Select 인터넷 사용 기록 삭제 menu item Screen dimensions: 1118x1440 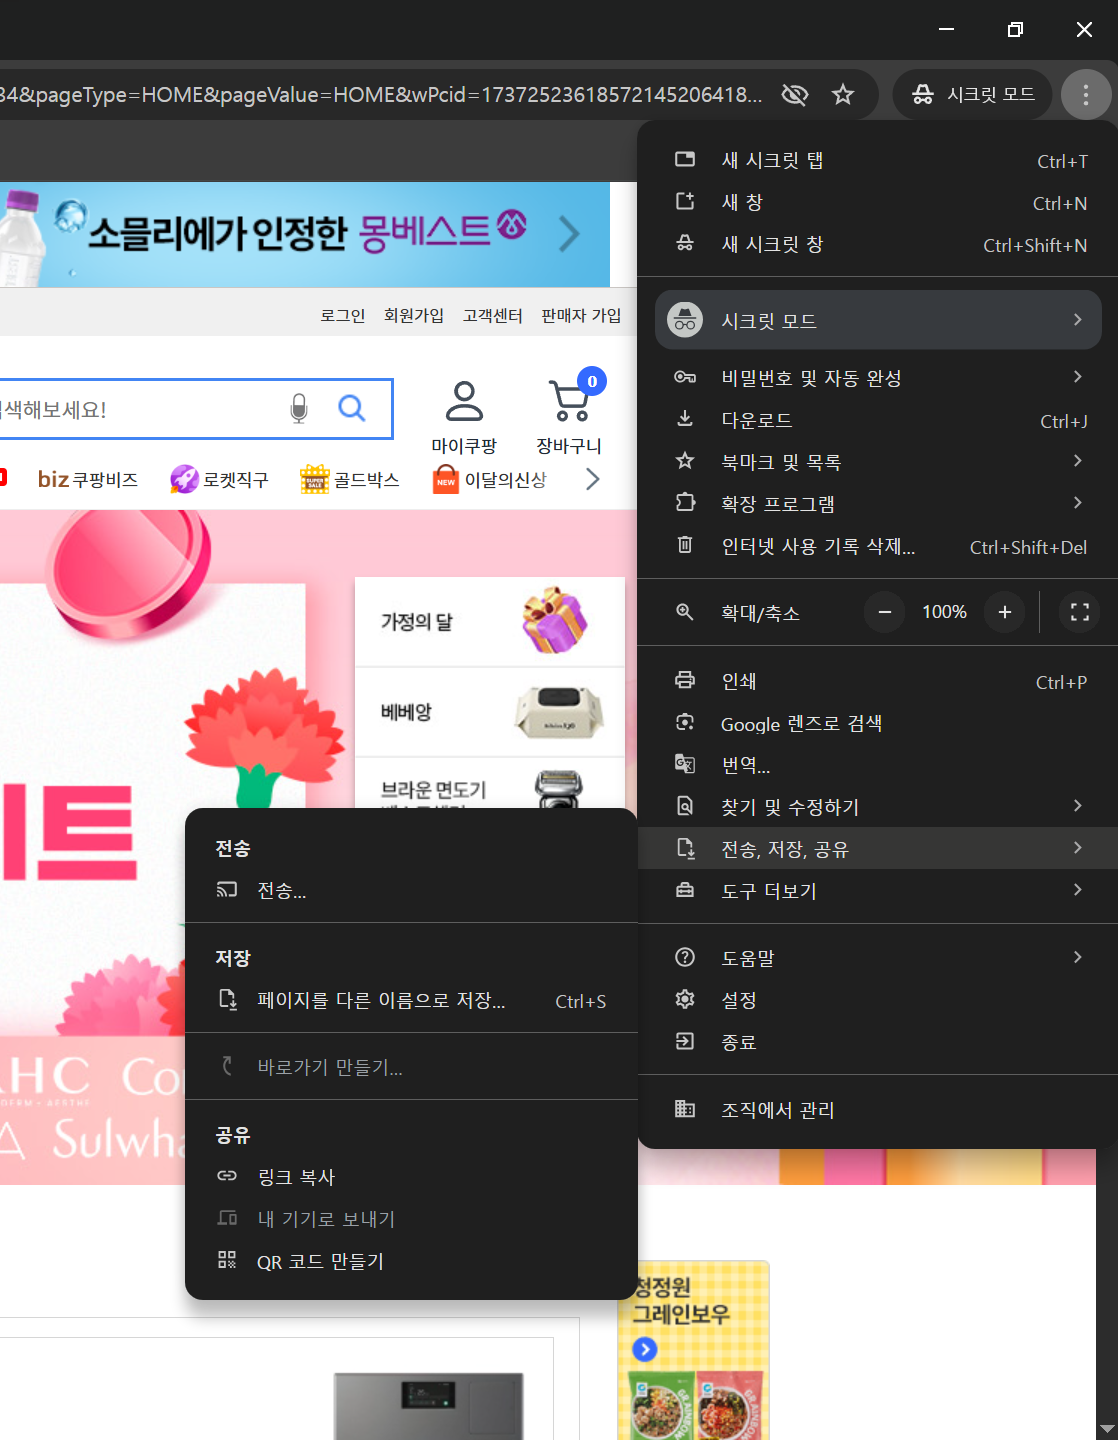click(x=877, y=546)
